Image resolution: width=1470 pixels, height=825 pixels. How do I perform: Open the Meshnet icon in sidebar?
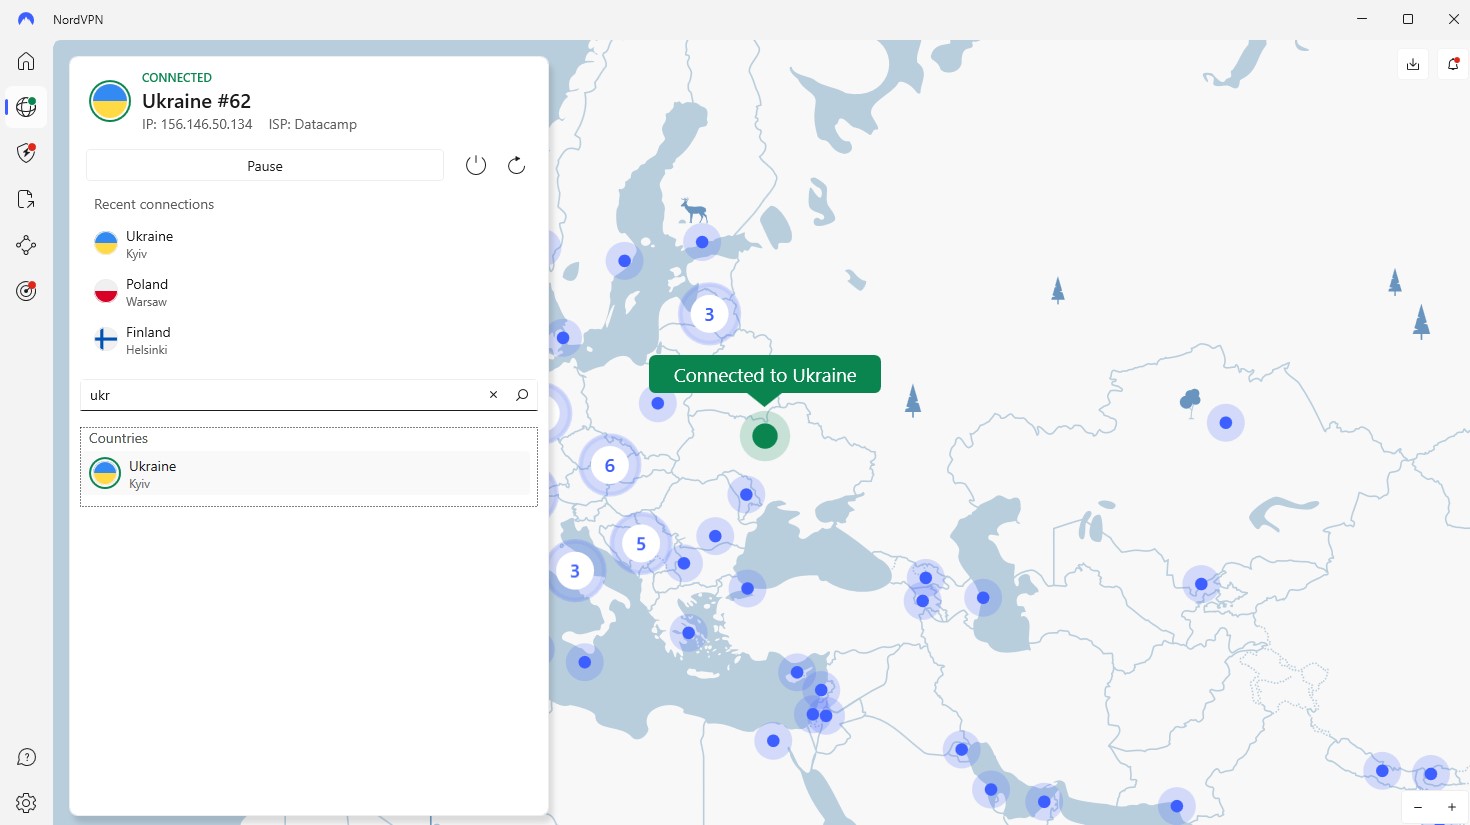point(26,245)
